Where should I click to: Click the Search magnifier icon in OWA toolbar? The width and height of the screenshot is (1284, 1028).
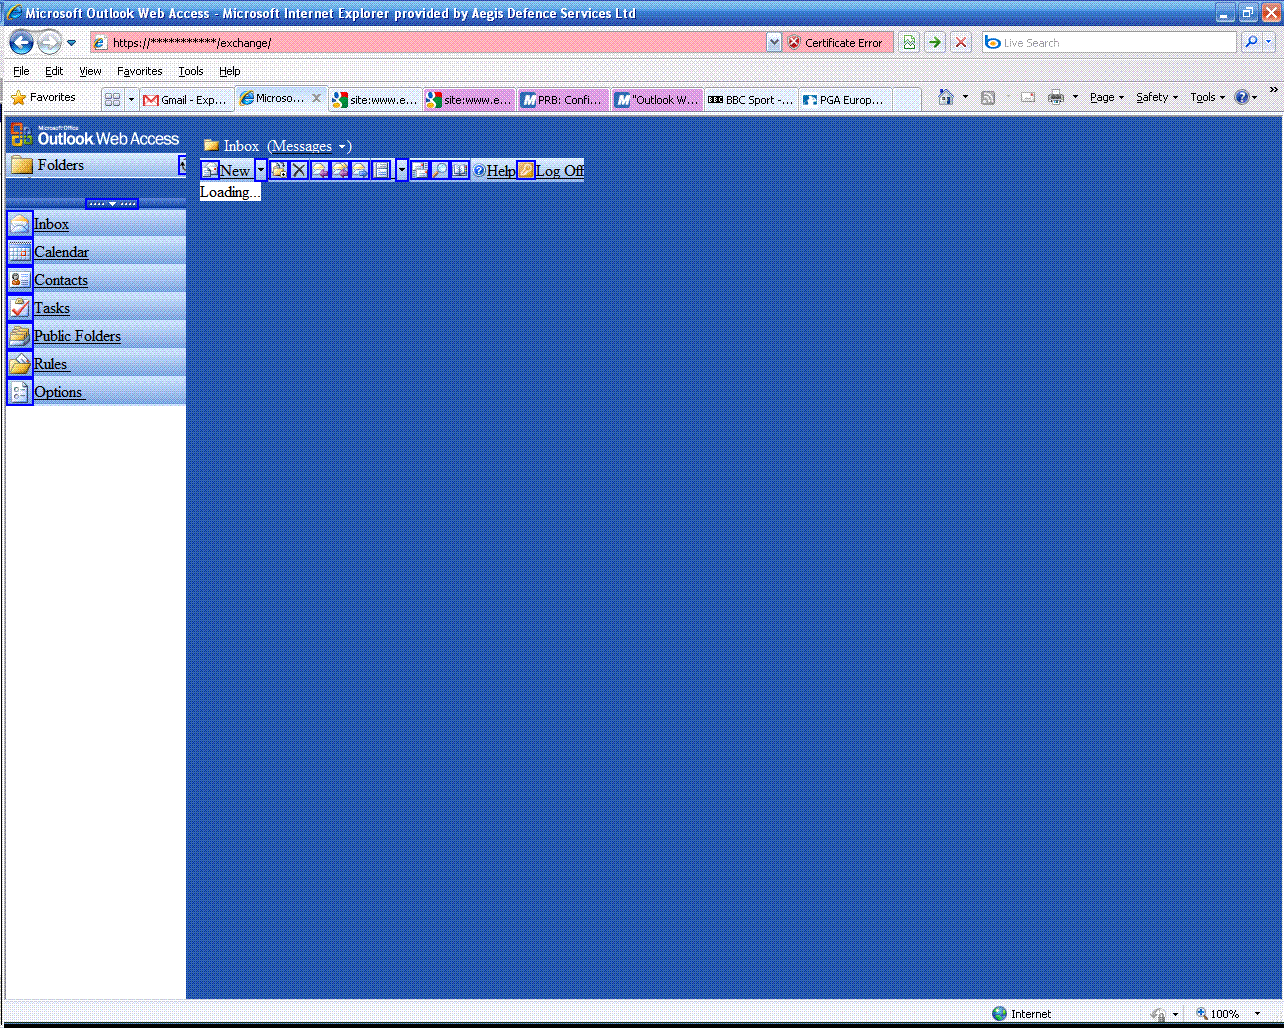coord(440,170)
